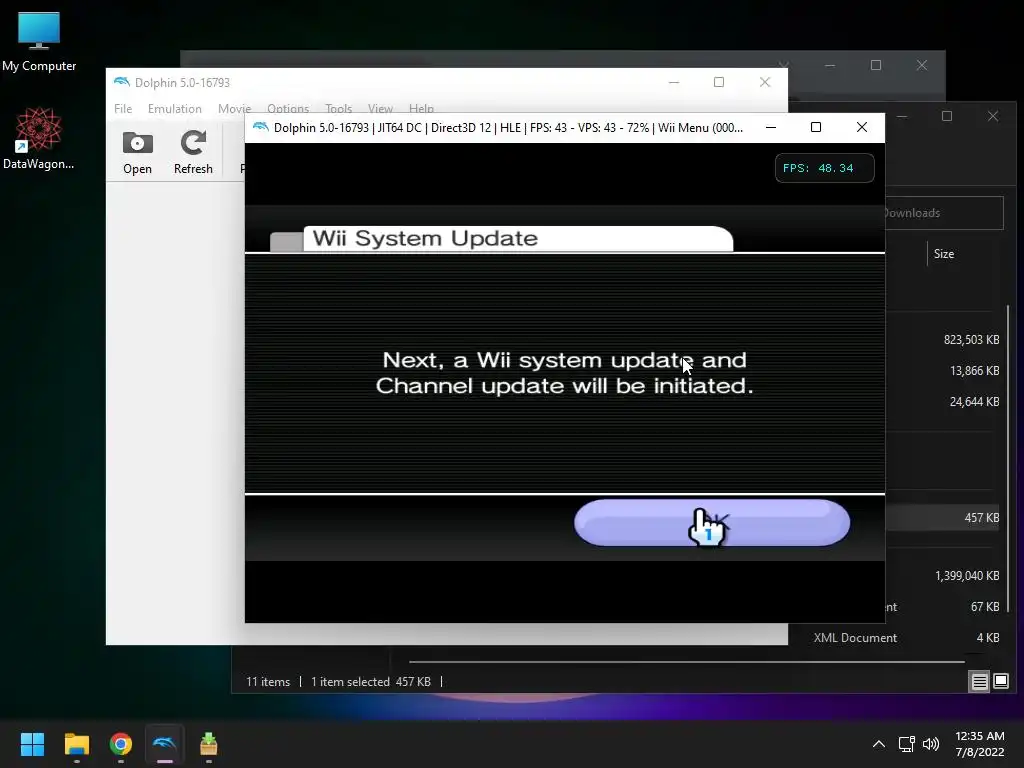Minimize the rearmost background window

830,65
